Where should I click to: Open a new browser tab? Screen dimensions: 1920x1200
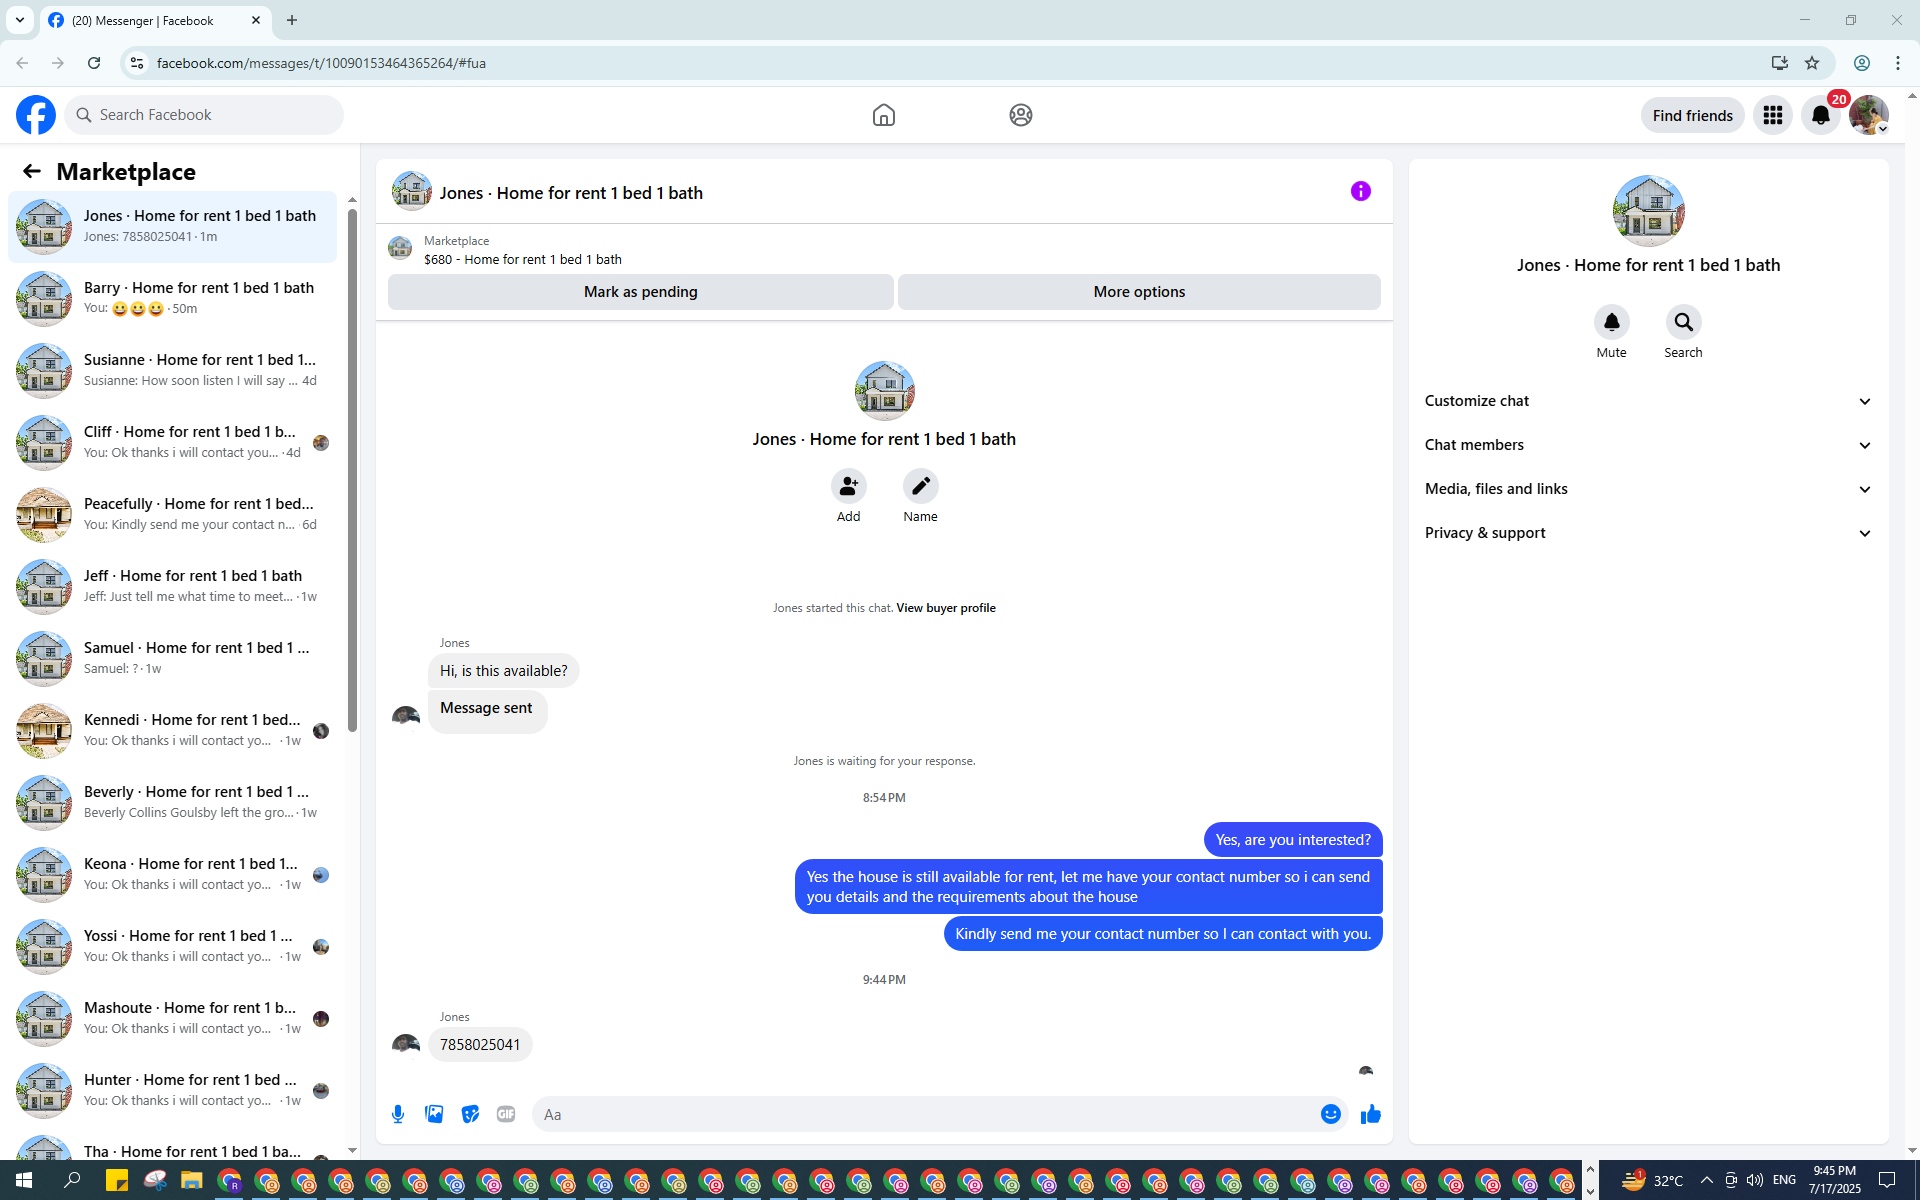coord(292,20)
